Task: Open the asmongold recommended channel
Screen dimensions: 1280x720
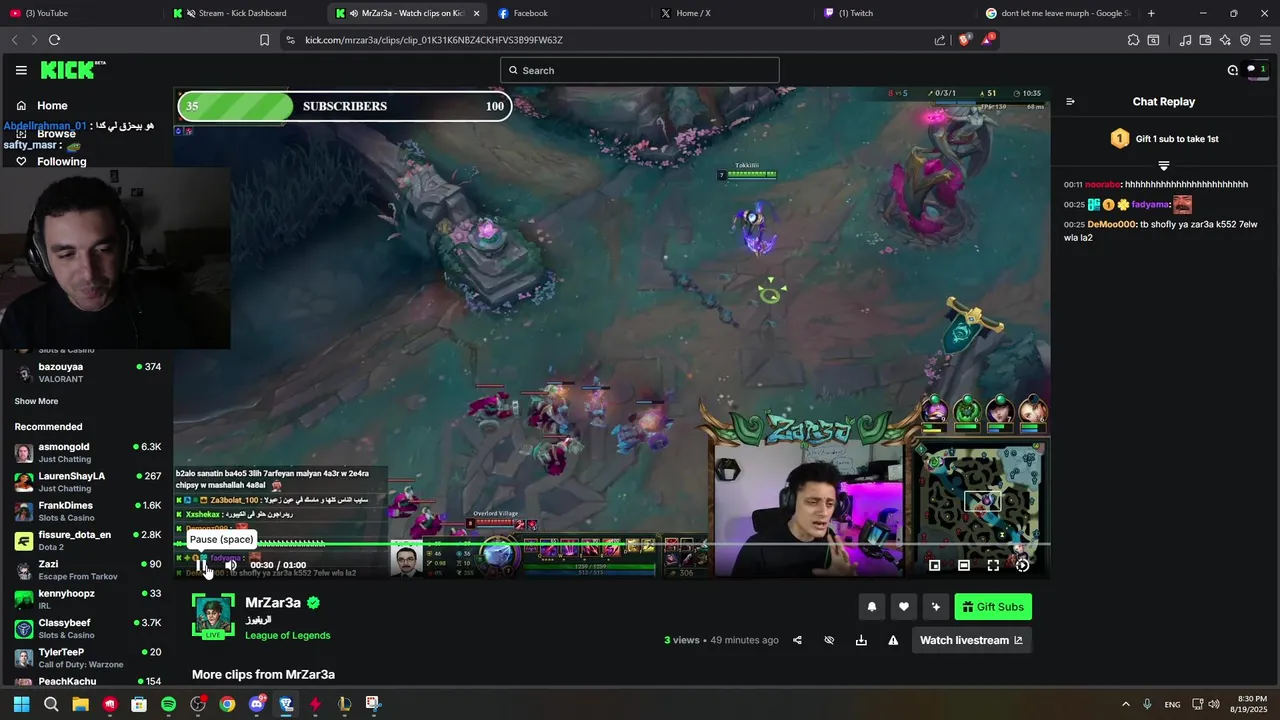Action: tap(87, 453)
